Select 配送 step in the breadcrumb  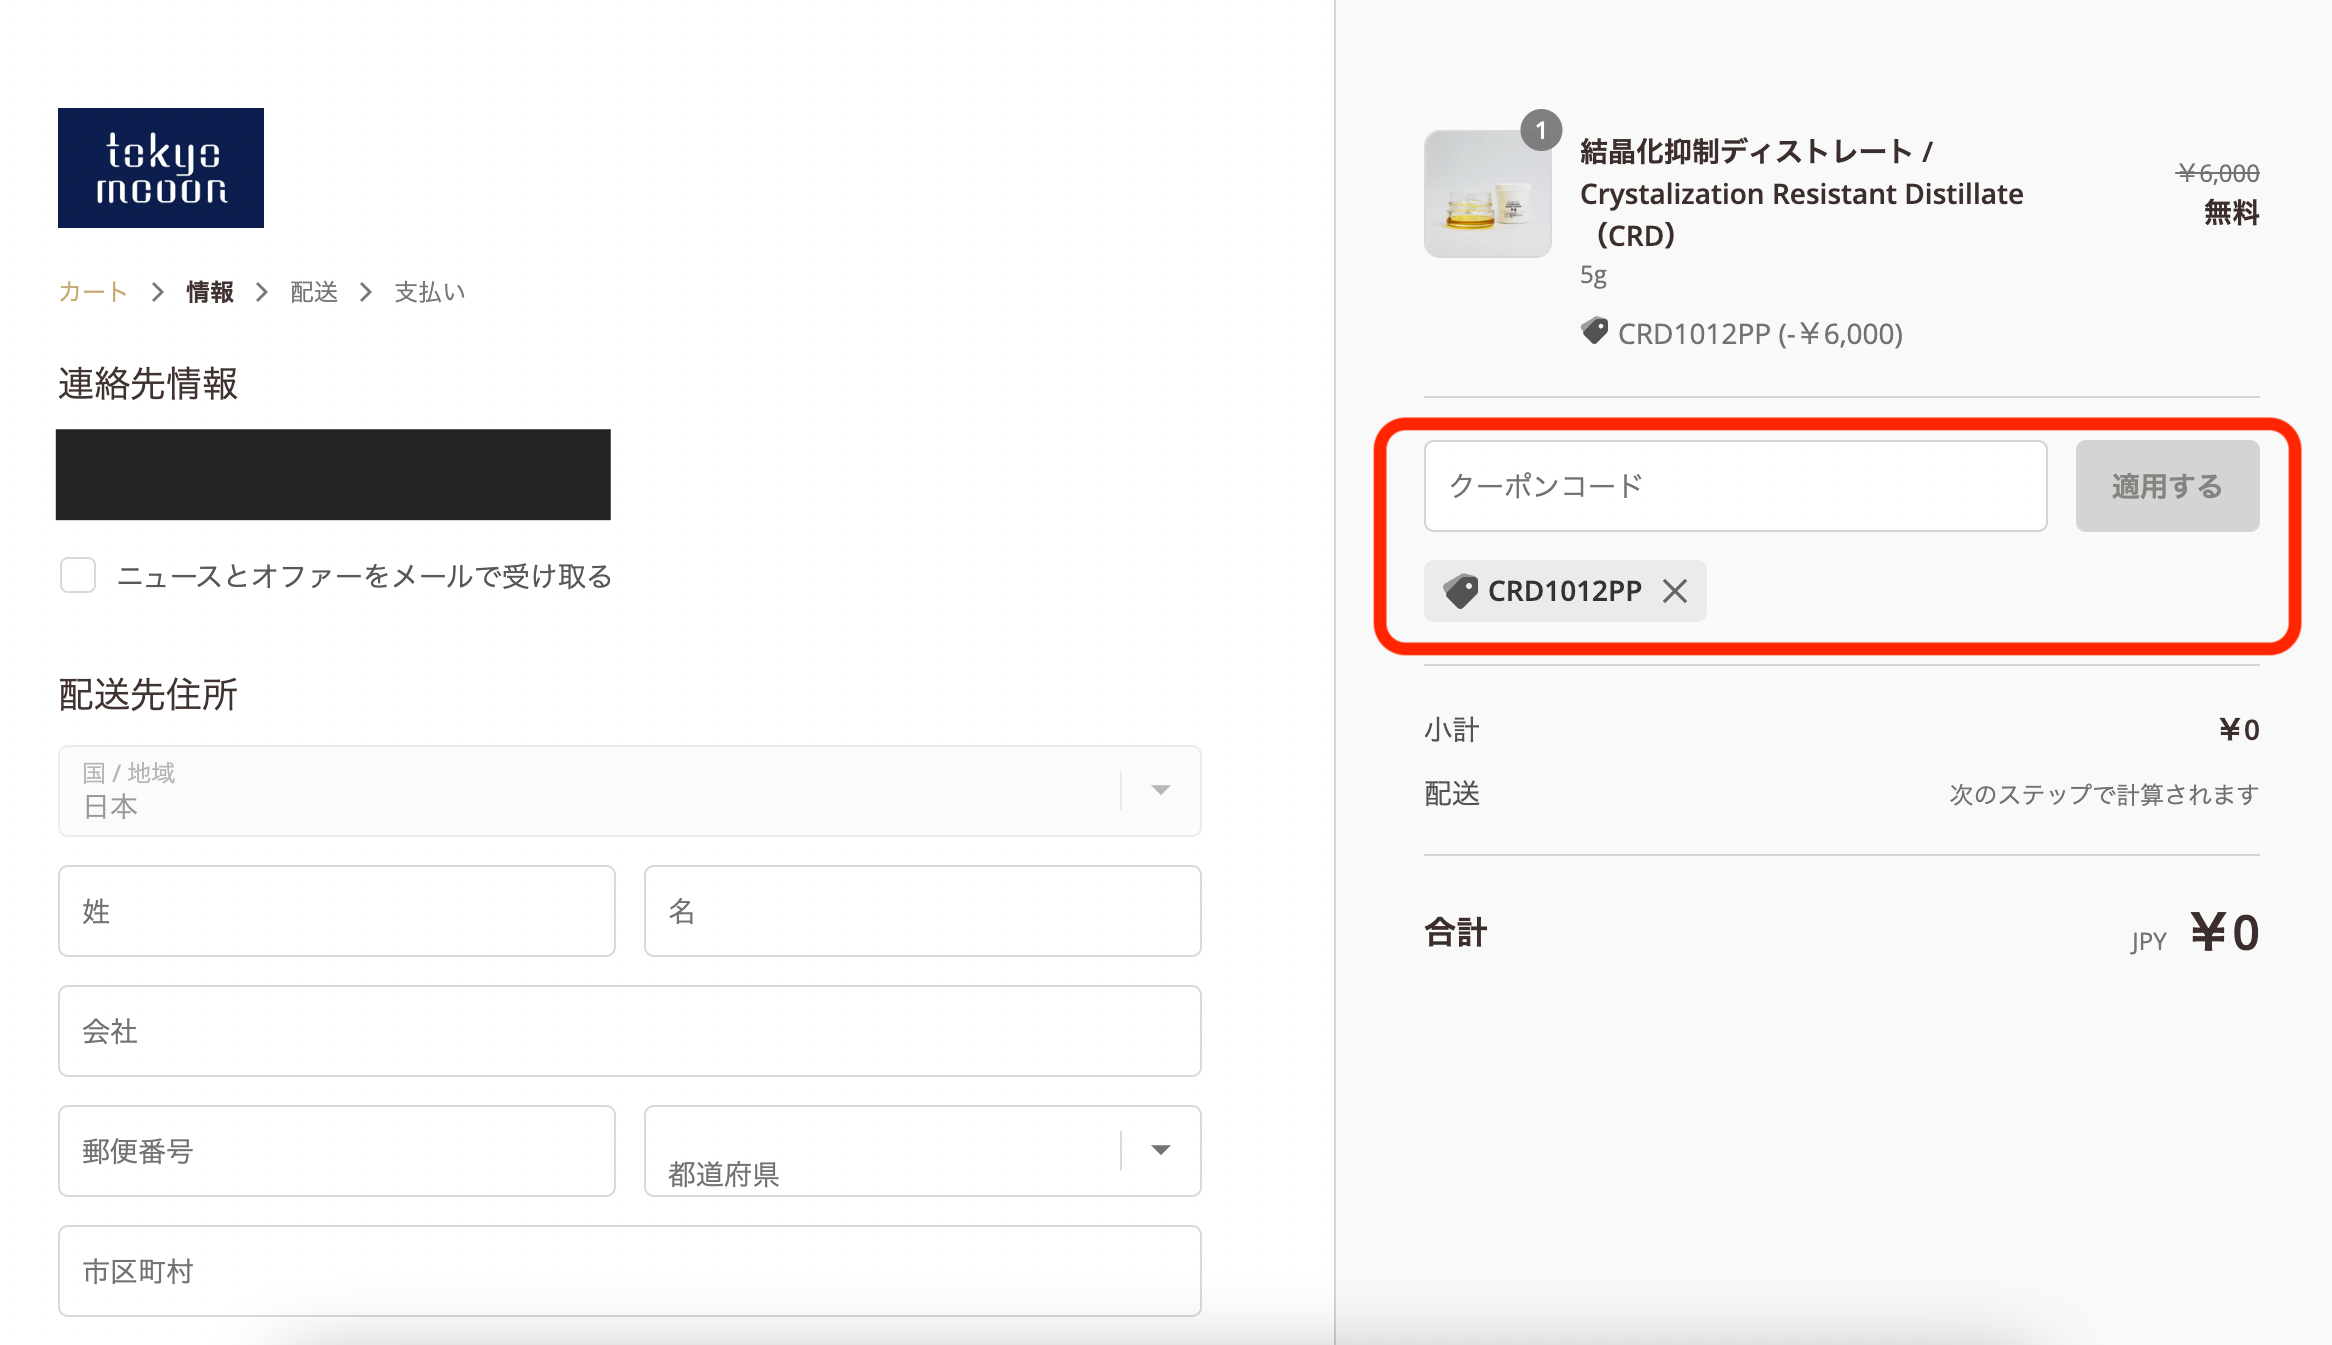(x=313, y=292)
